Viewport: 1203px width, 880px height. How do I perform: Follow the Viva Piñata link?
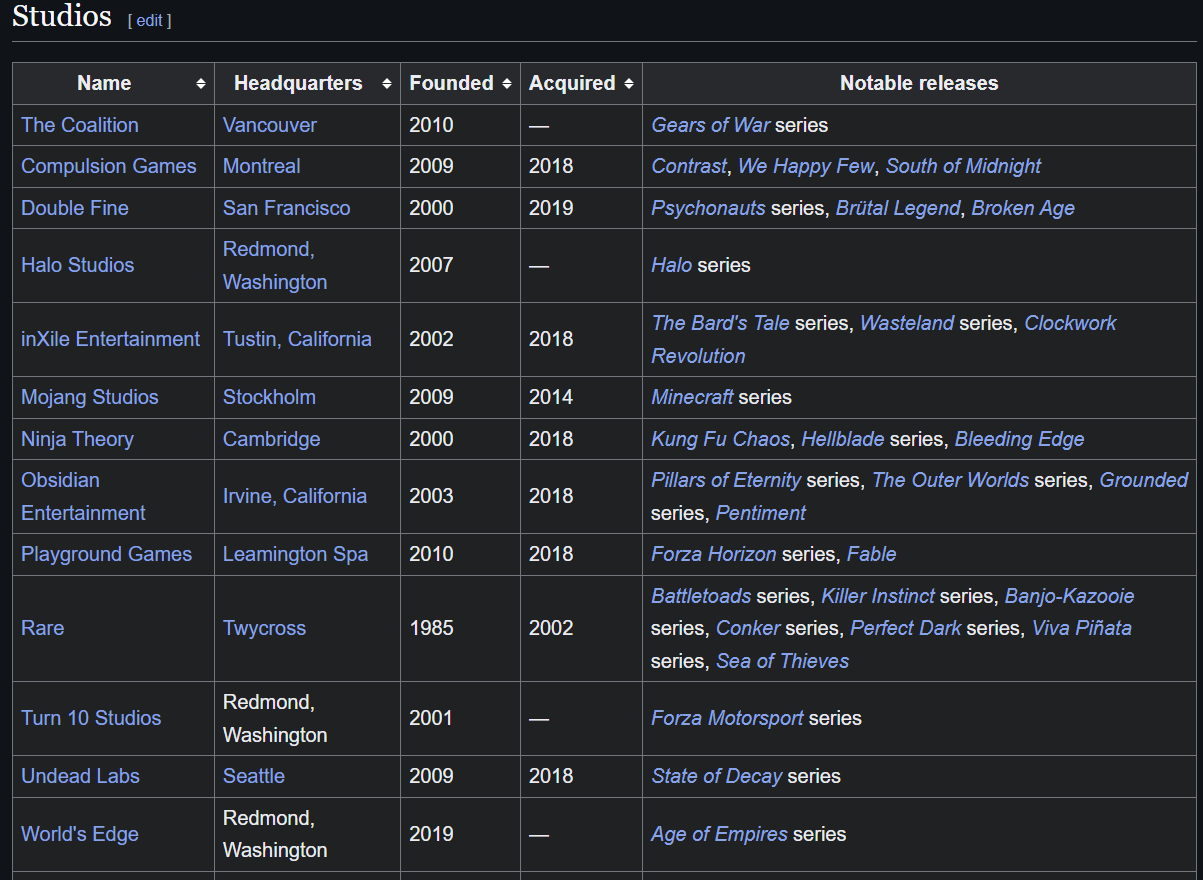[1082, 628]
